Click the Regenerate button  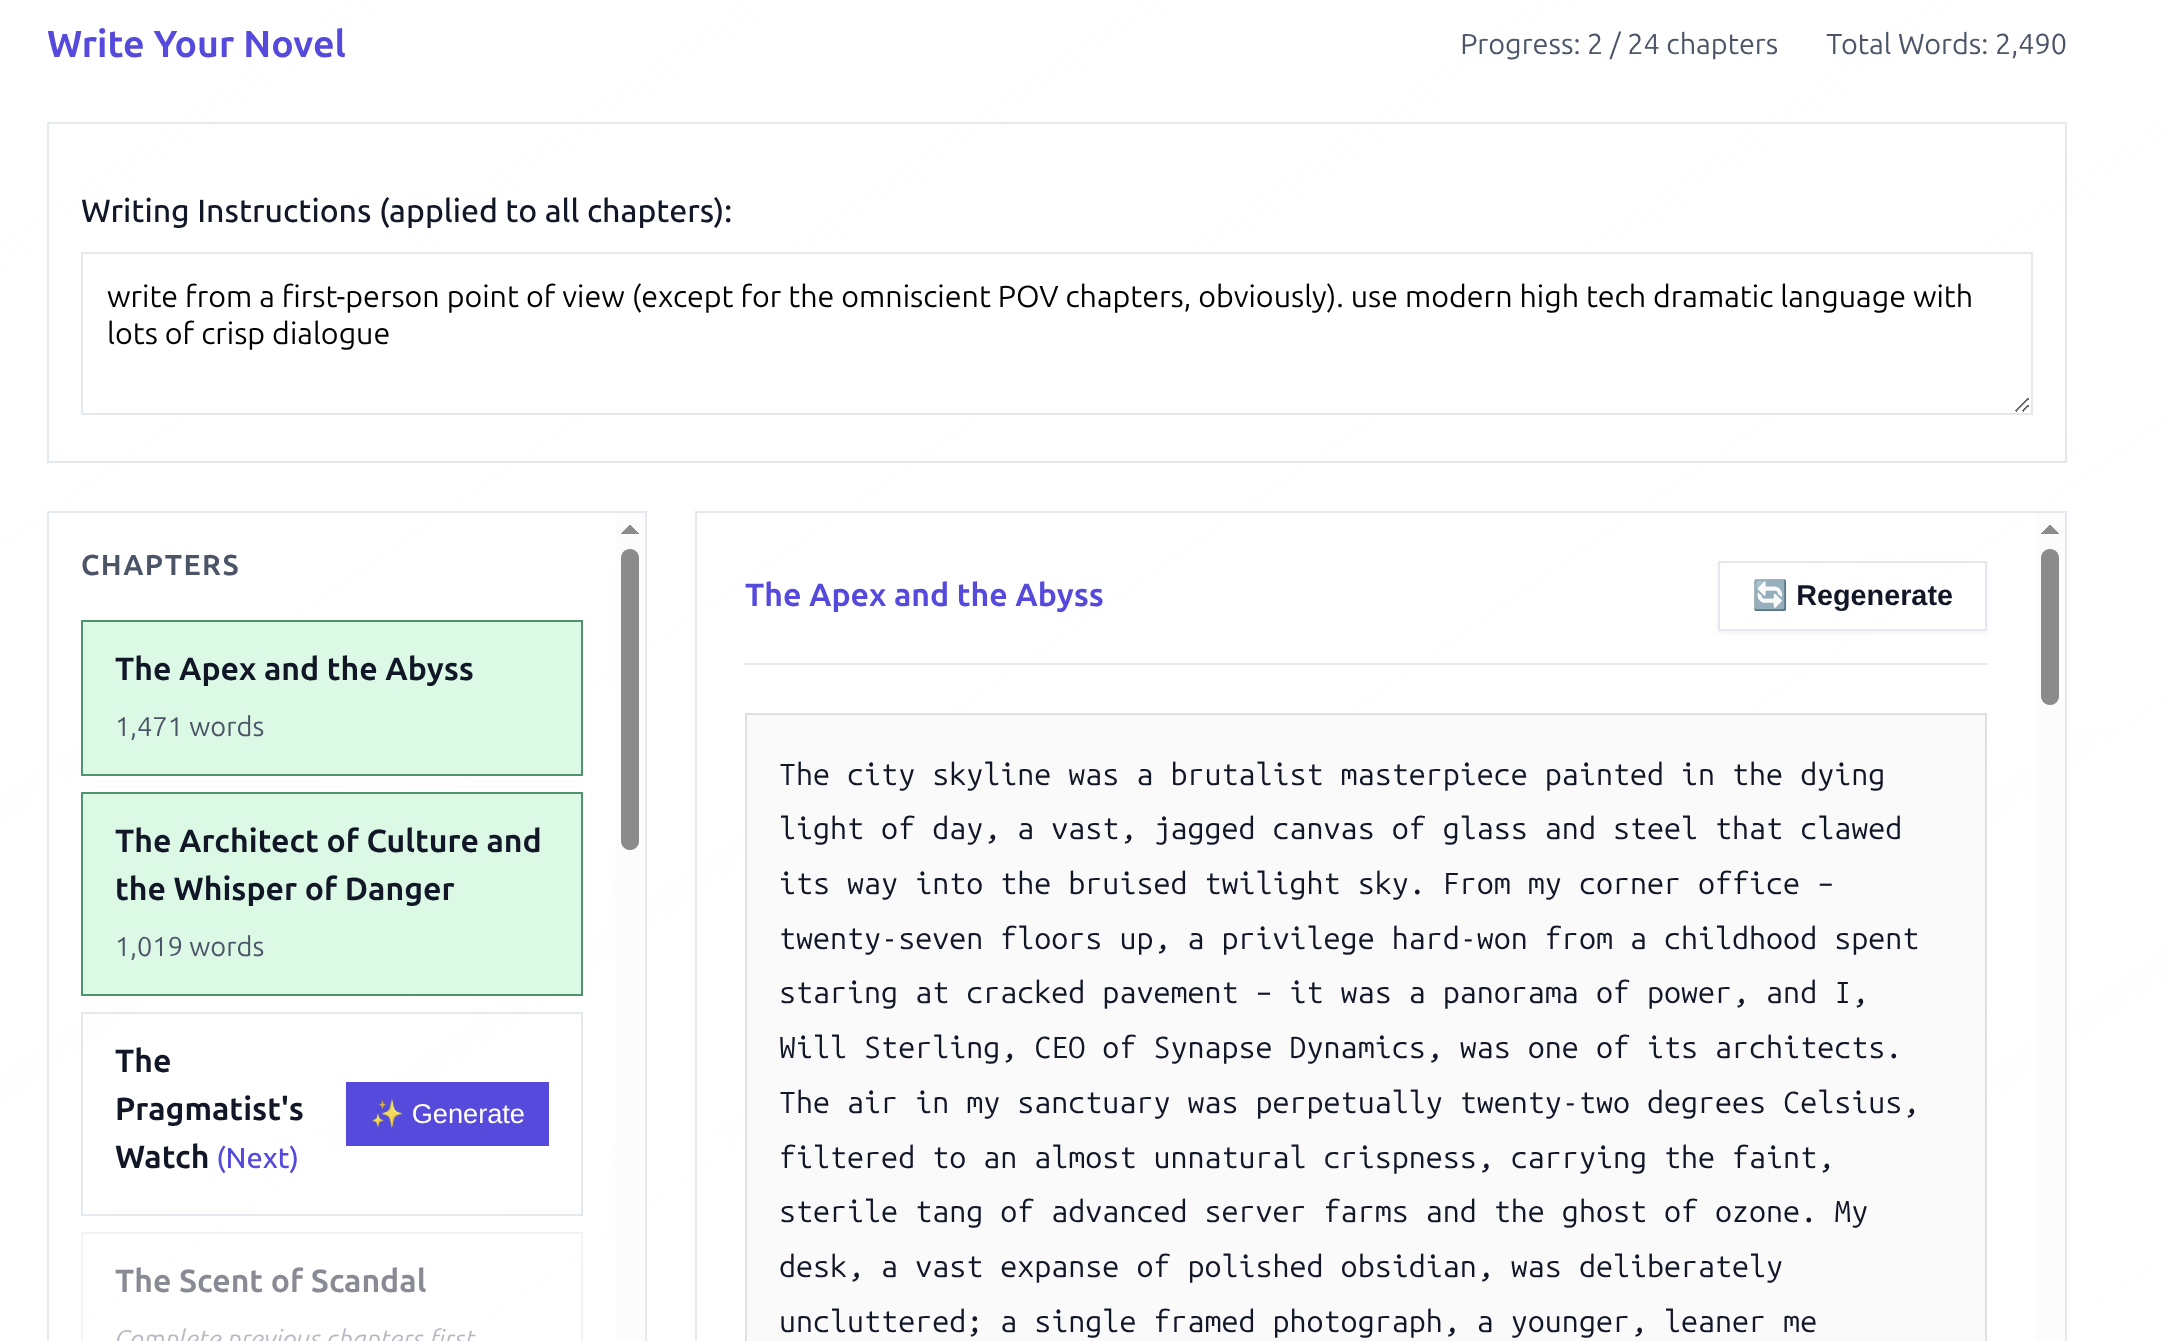click(x=1851, y=596)
